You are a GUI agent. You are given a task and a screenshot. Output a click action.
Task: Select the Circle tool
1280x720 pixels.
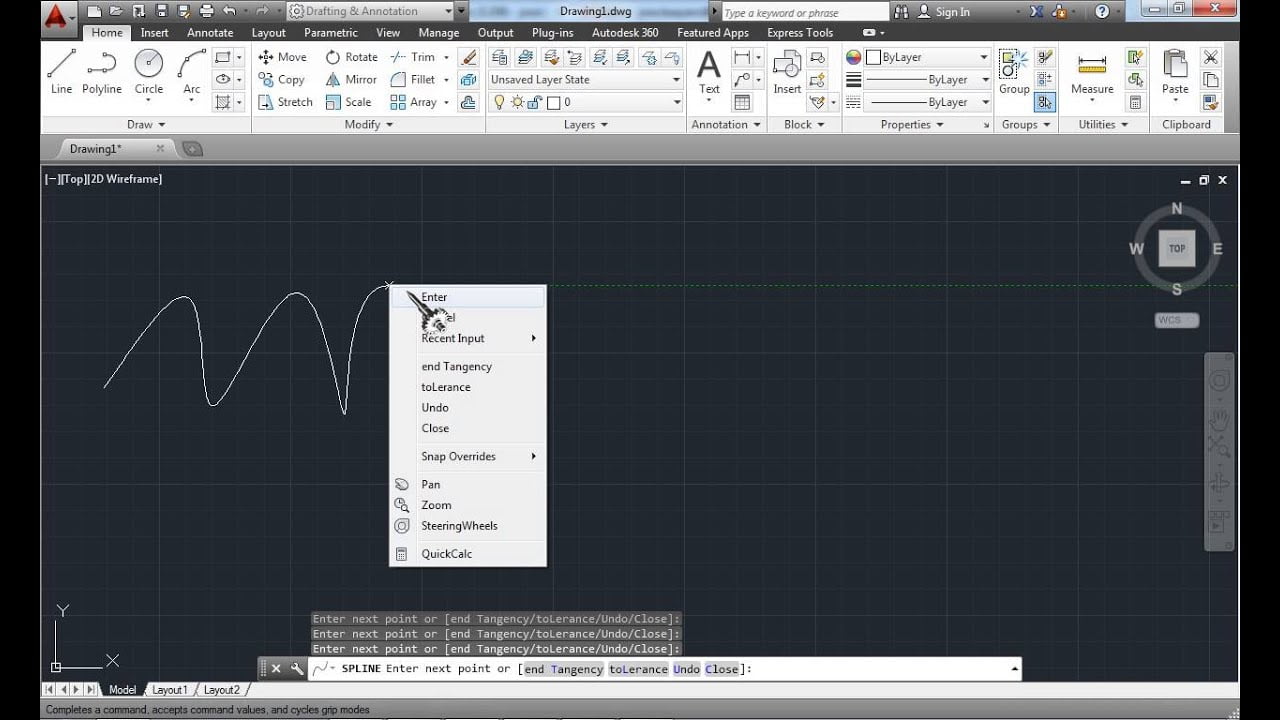click(x=149, y=70)
